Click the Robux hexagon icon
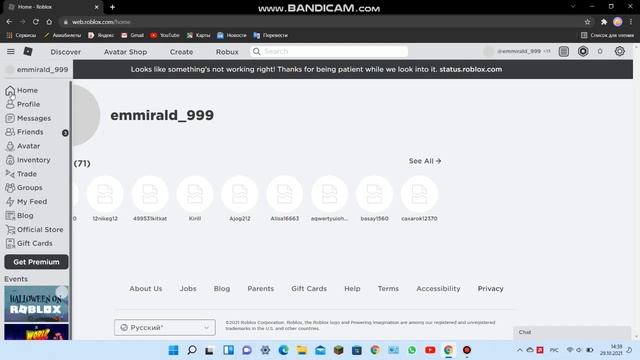The width and height of the screenshot is (640, 360). click(583, 51)
